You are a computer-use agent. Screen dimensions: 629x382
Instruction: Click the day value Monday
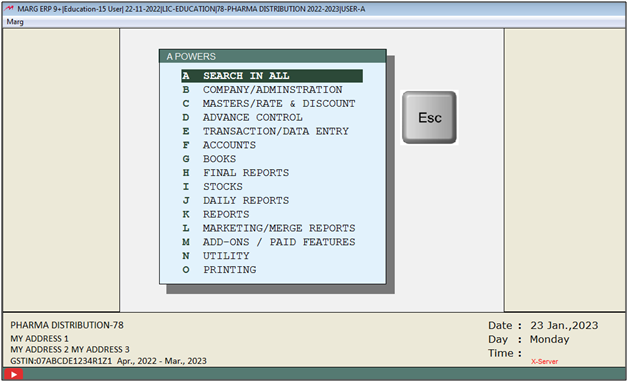549,339
